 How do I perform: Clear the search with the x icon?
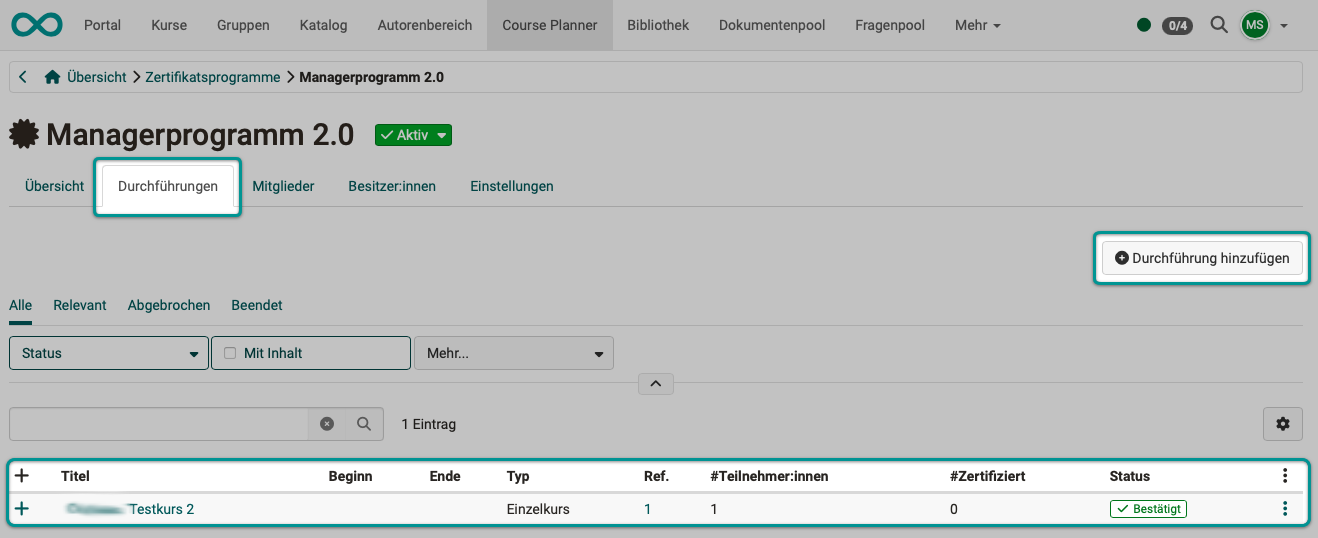(x=327, y=424)
